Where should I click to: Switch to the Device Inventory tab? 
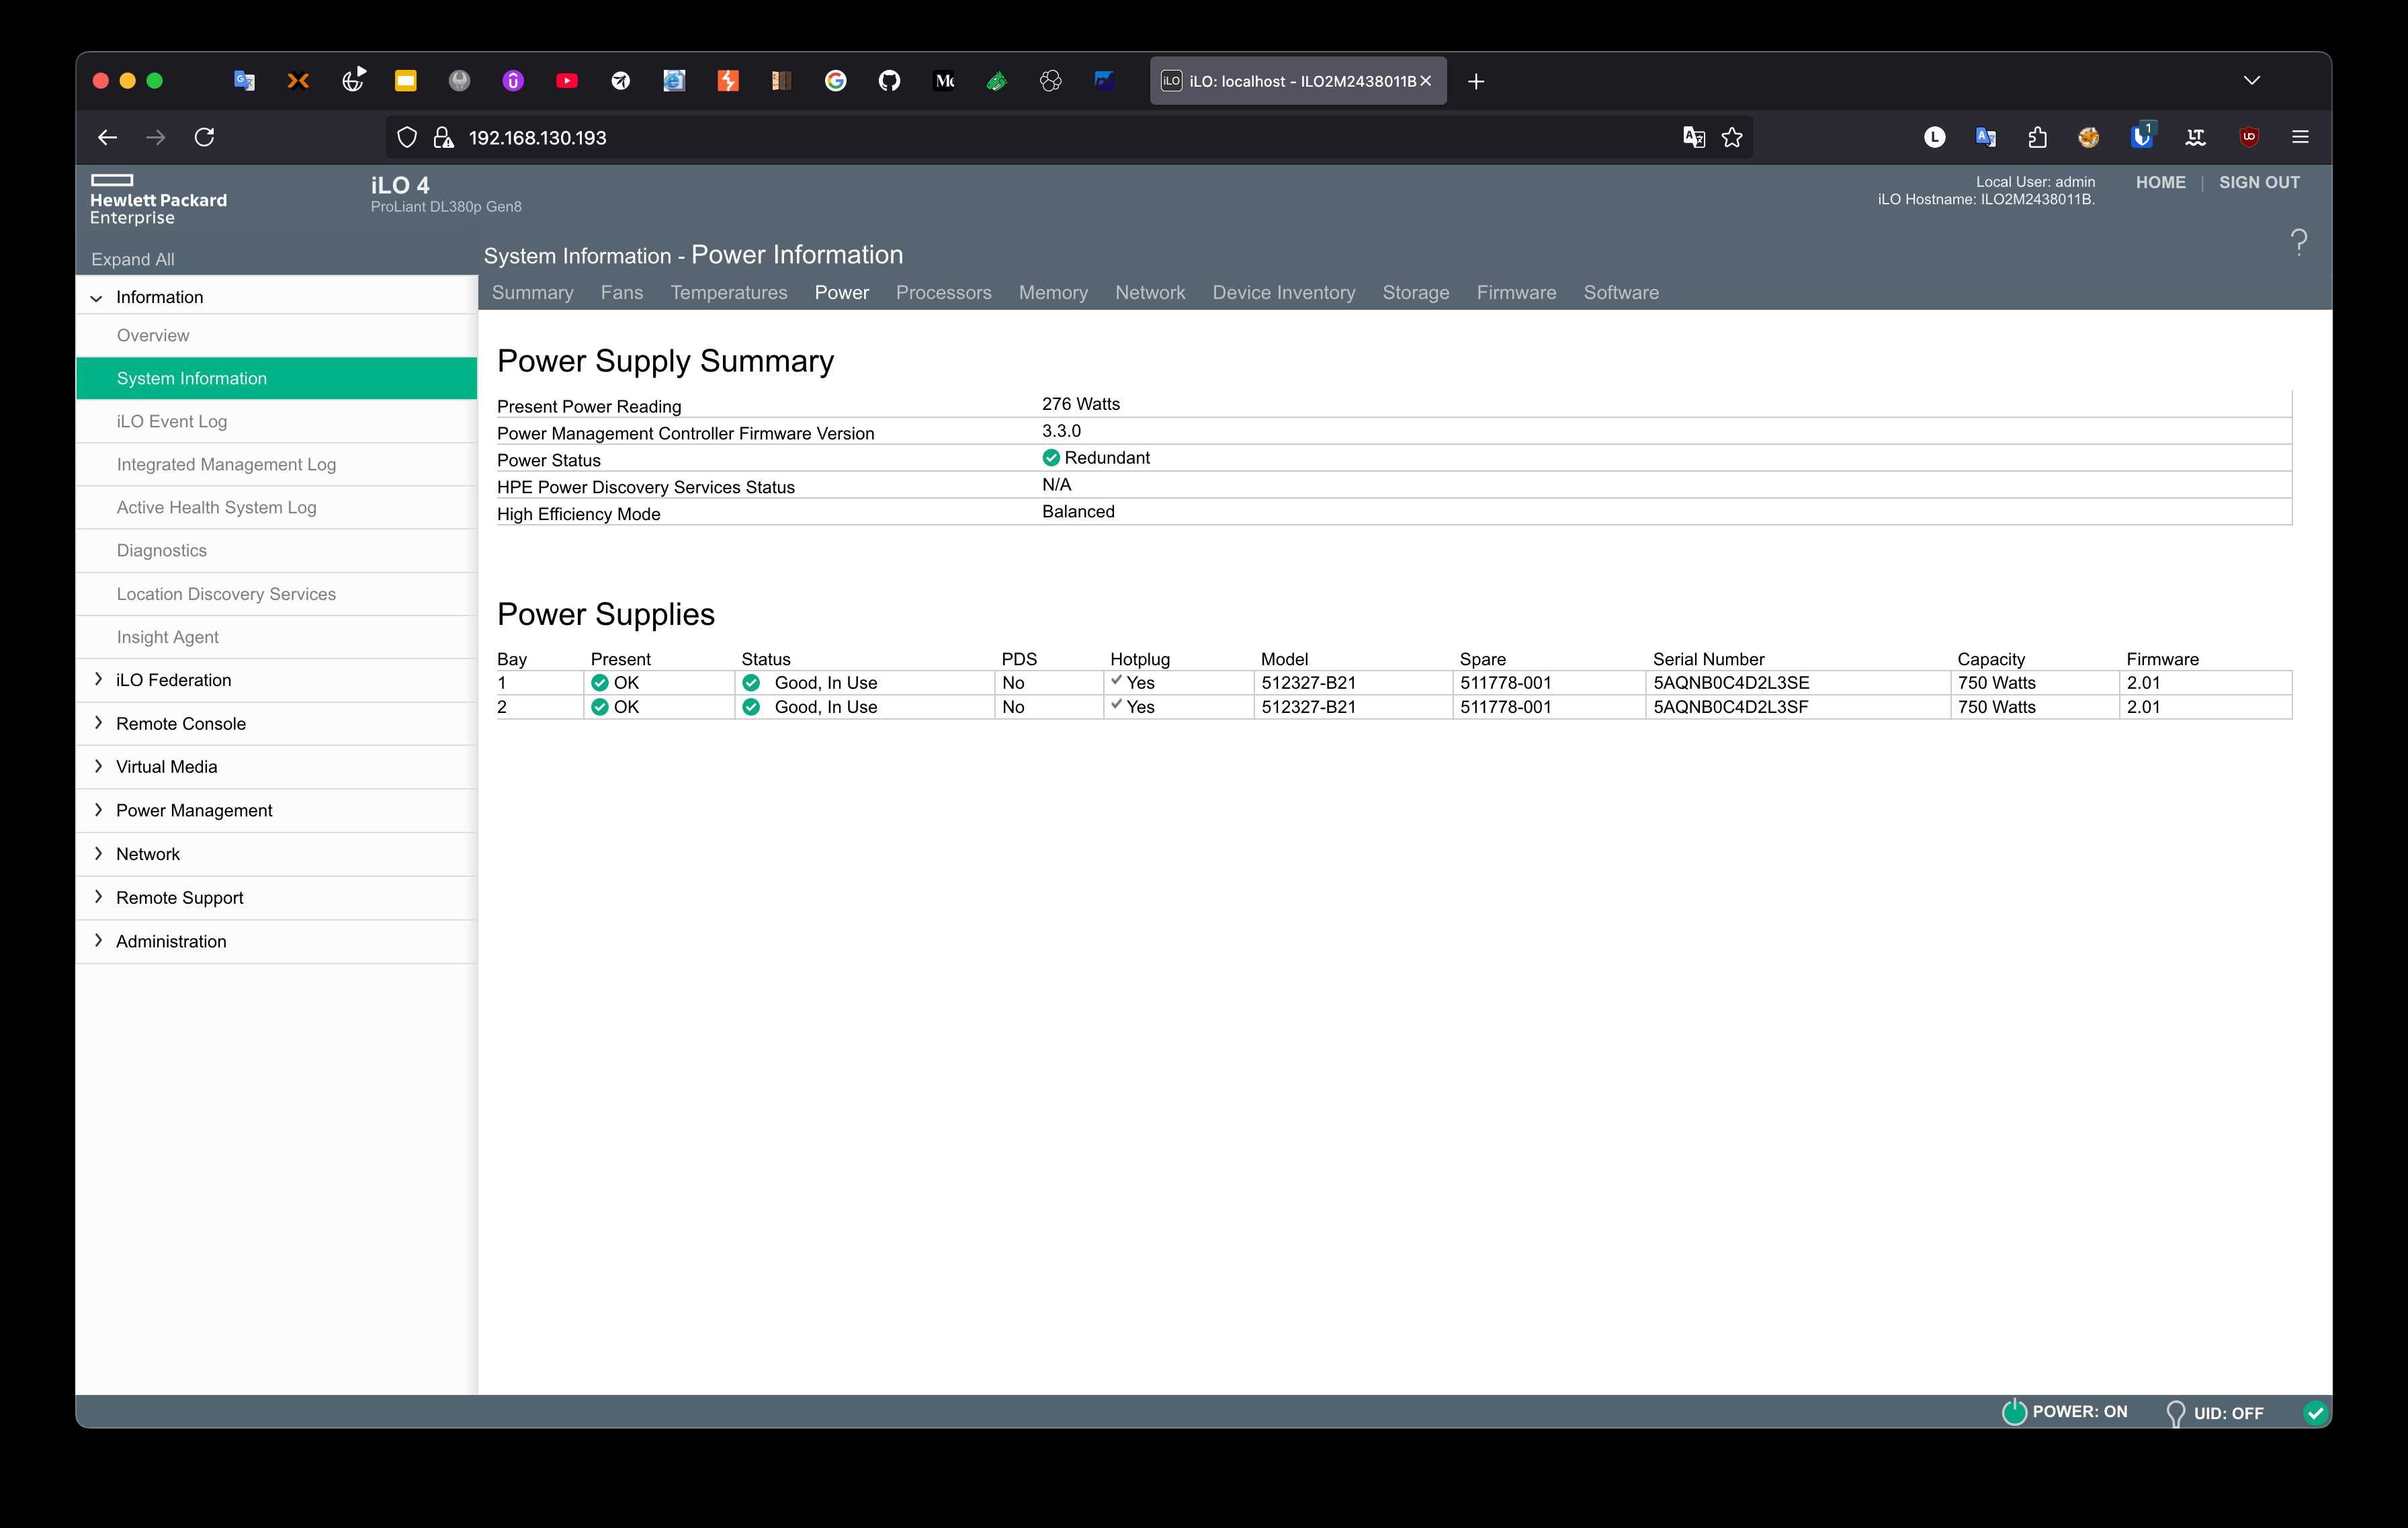point(1284,292)
